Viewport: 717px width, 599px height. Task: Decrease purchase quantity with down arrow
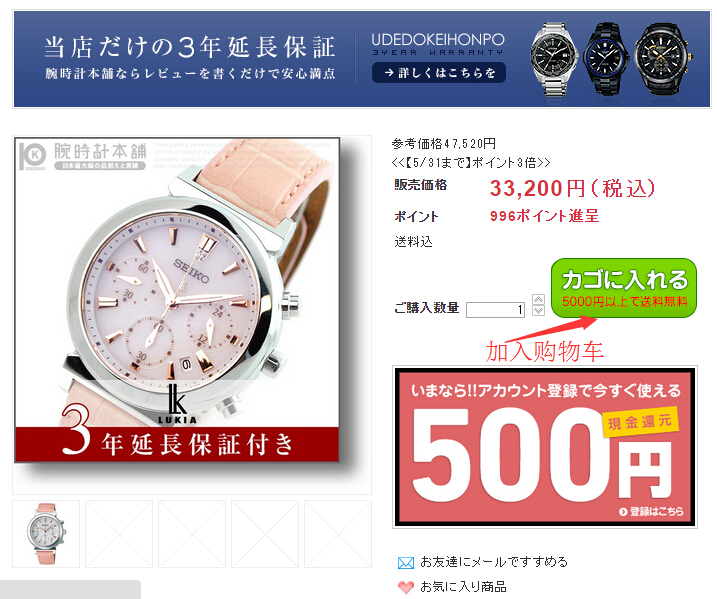(x=539, y=310)
